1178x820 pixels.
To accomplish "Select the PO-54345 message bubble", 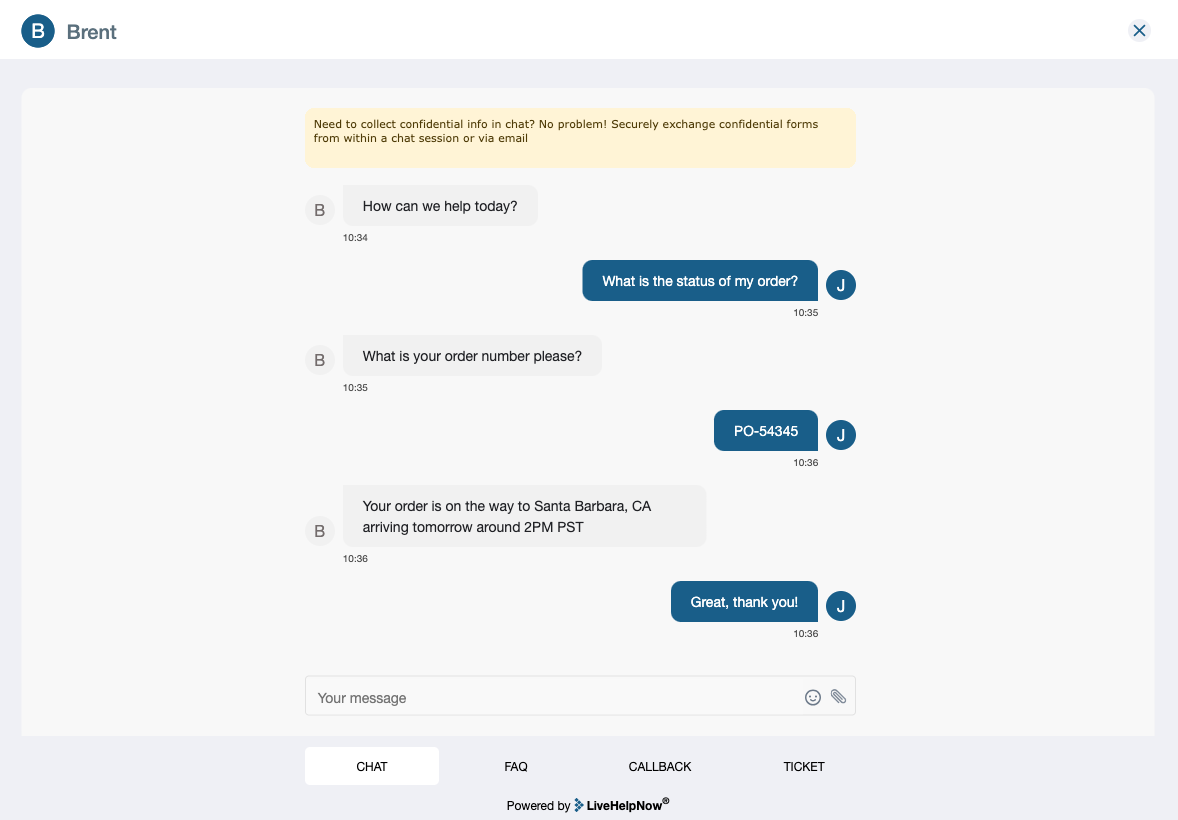I will click(766, 430).
